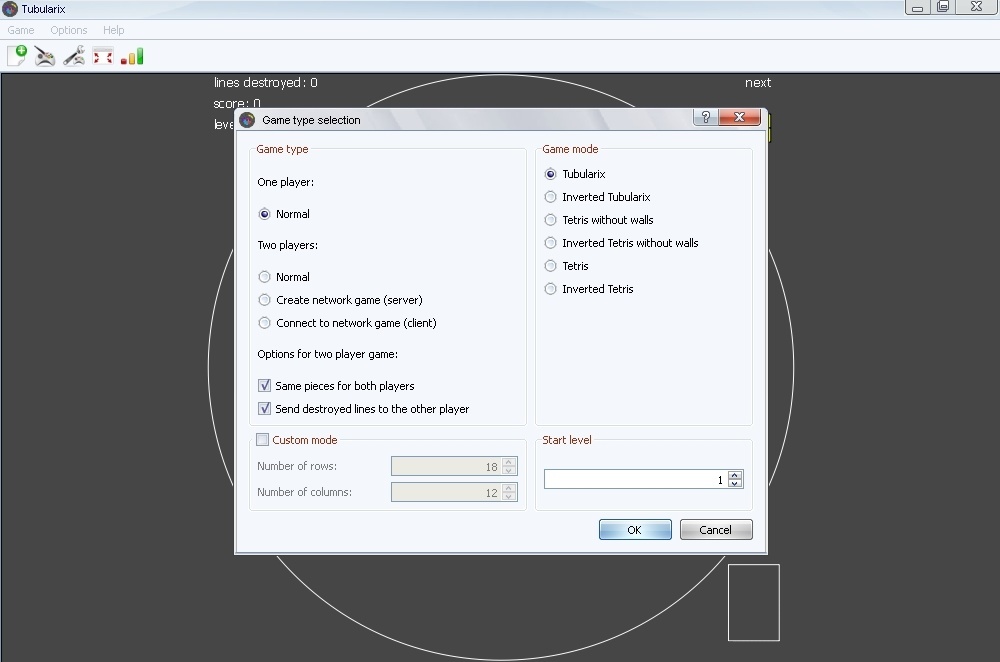Minimize the Tubularix main window
The width and height of the screenshot is (1000, 662).
tap(917, 7)
